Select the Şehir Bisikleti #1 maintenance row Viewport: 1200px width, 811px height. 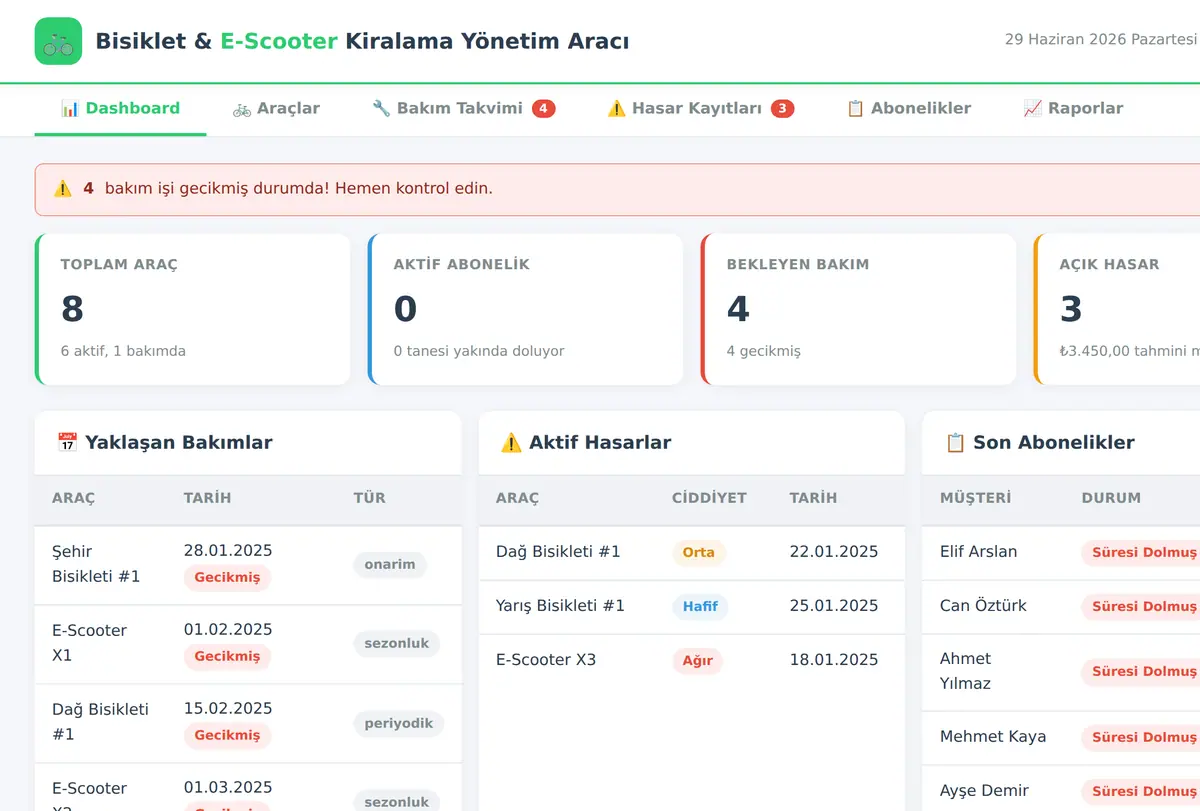point(248,564)
